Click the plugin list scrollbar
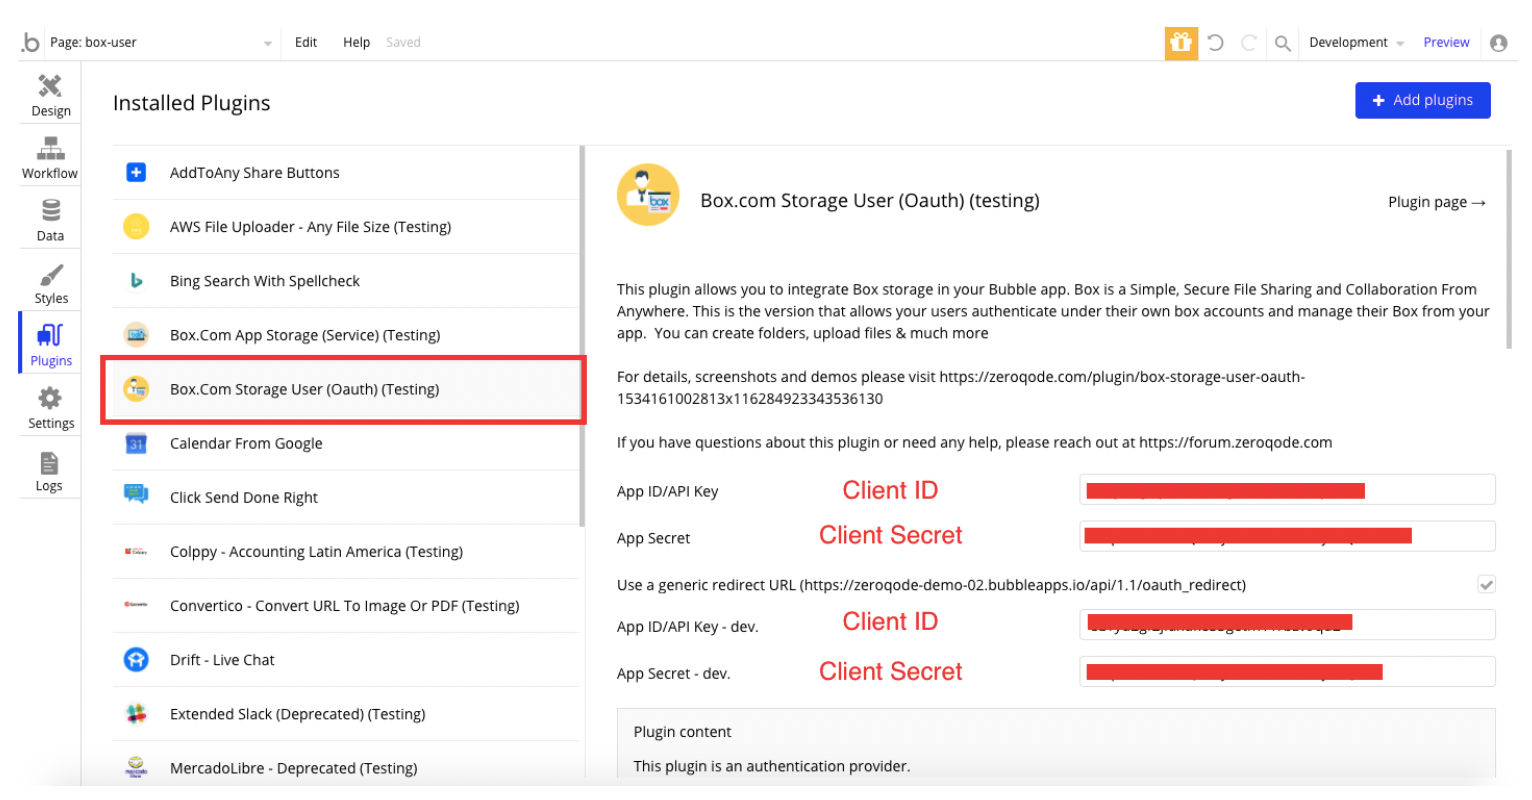This screenshot has height=800, width=1532. tap(582, 336)
